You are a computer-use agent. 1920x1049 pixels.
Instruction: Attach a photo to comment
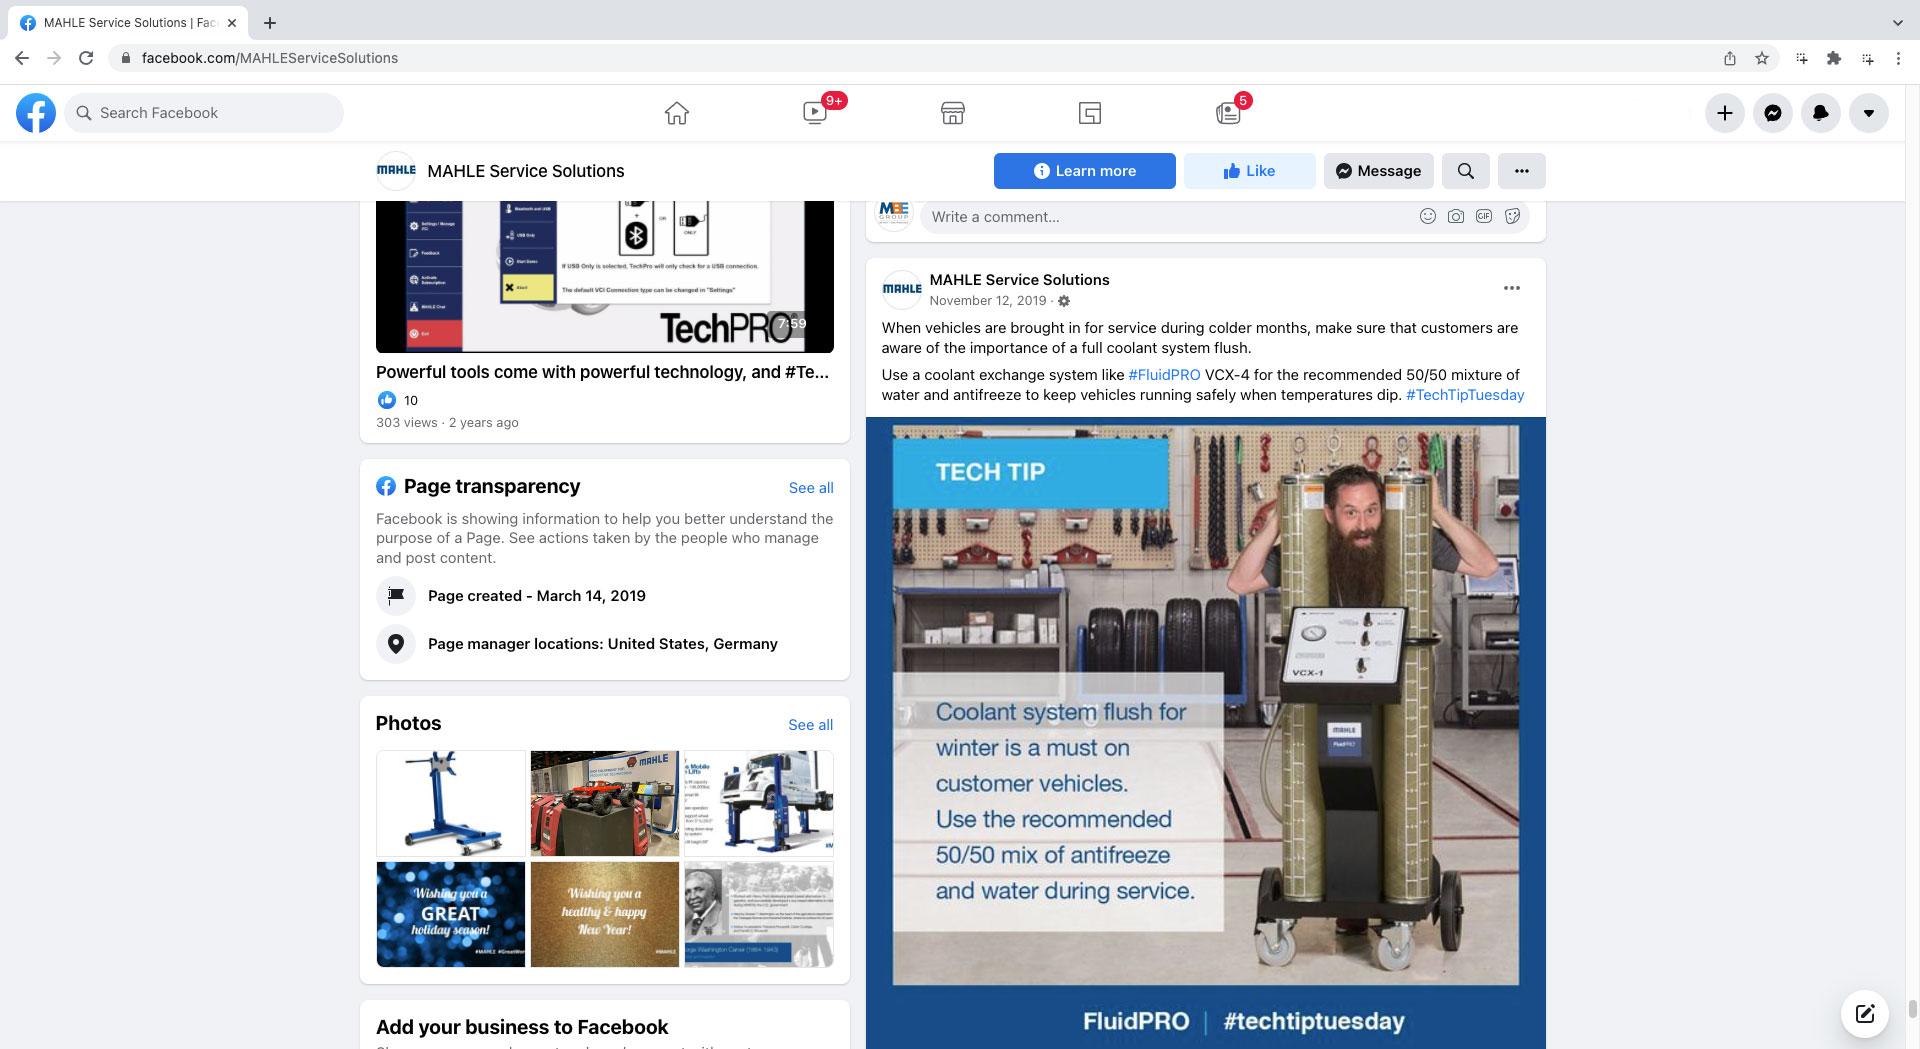pyautogui.click(x=1456, y=216)
